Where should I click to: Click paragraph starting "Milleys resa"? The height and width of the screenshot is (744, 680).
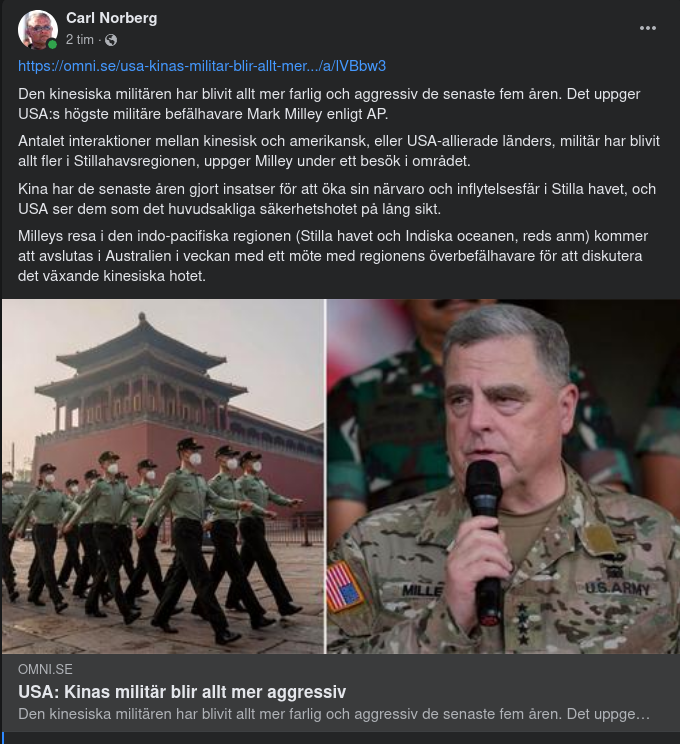click(333, 256)
